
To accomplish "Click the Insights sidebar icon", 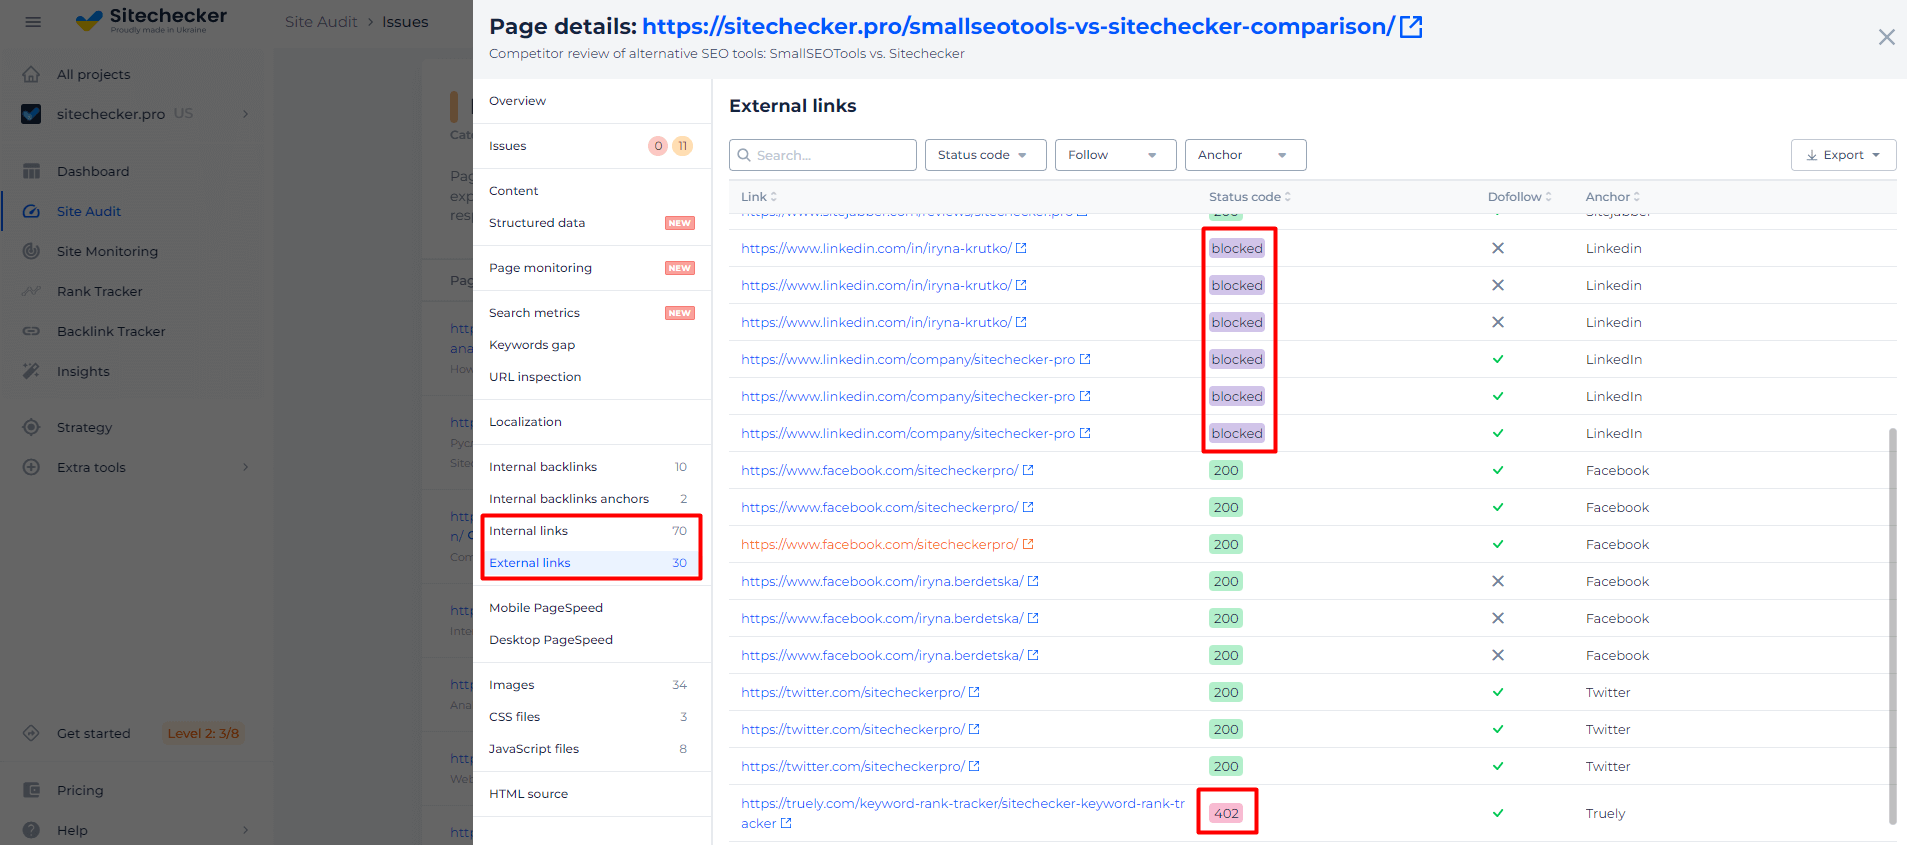I will (x=32, y=371).
